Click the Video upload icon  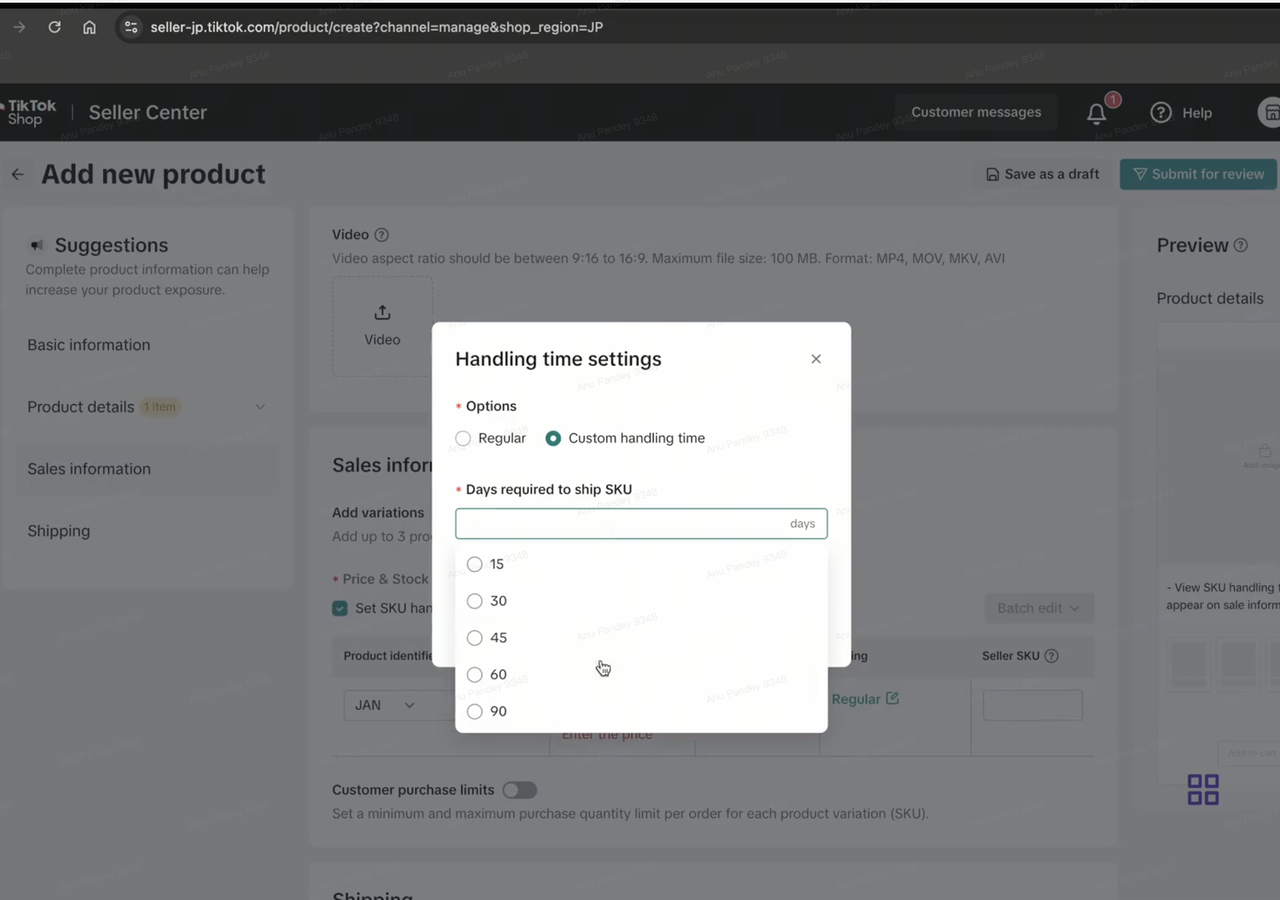coord(382,313)
